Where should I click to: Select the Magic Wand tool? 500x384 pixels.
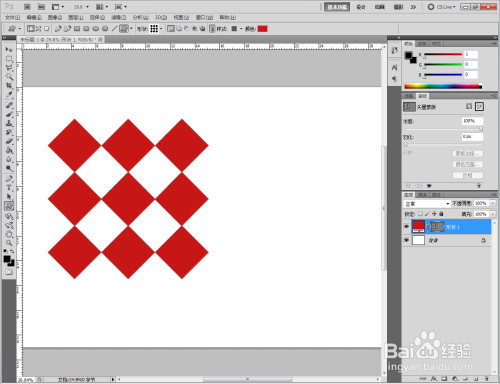[x=9, y=77]
